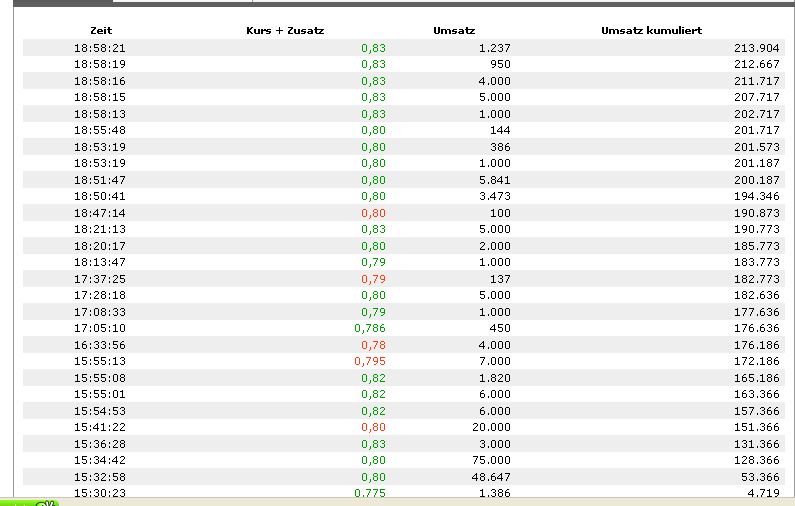Screen dimensions: 795x506
Task: Click the price 0,786
Action: 370,328
